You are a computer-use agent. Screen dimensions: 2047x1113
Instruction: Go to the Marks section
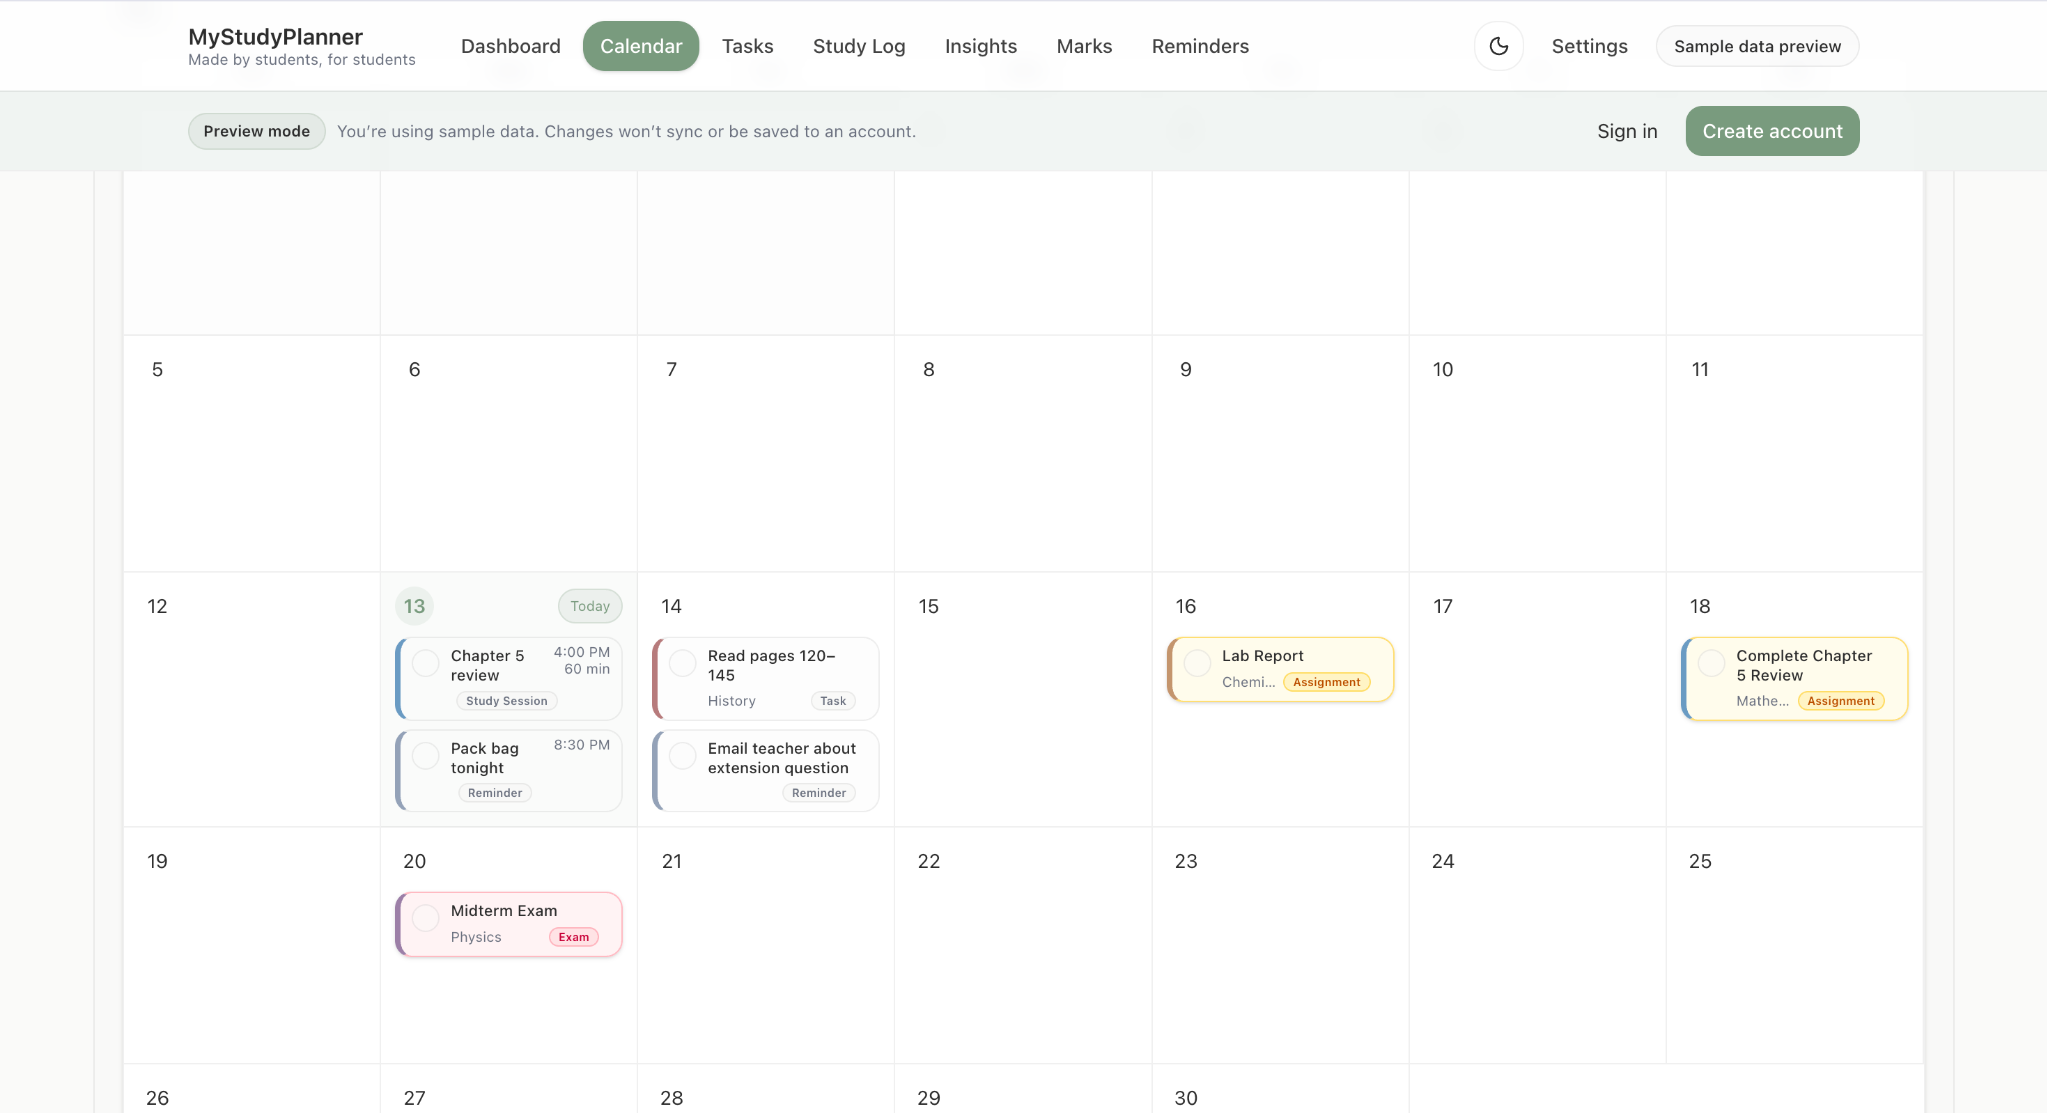coord(1084,46)
